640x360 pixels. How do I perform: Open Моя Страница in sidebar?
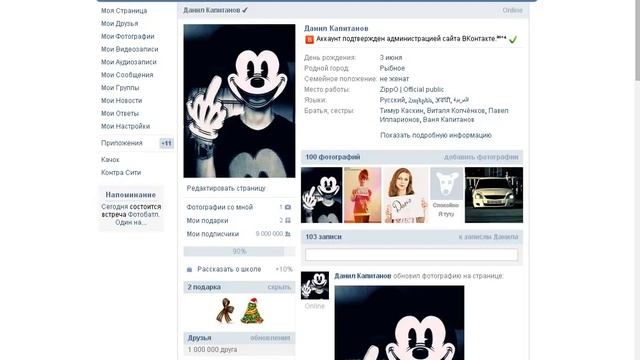point(124,11)
